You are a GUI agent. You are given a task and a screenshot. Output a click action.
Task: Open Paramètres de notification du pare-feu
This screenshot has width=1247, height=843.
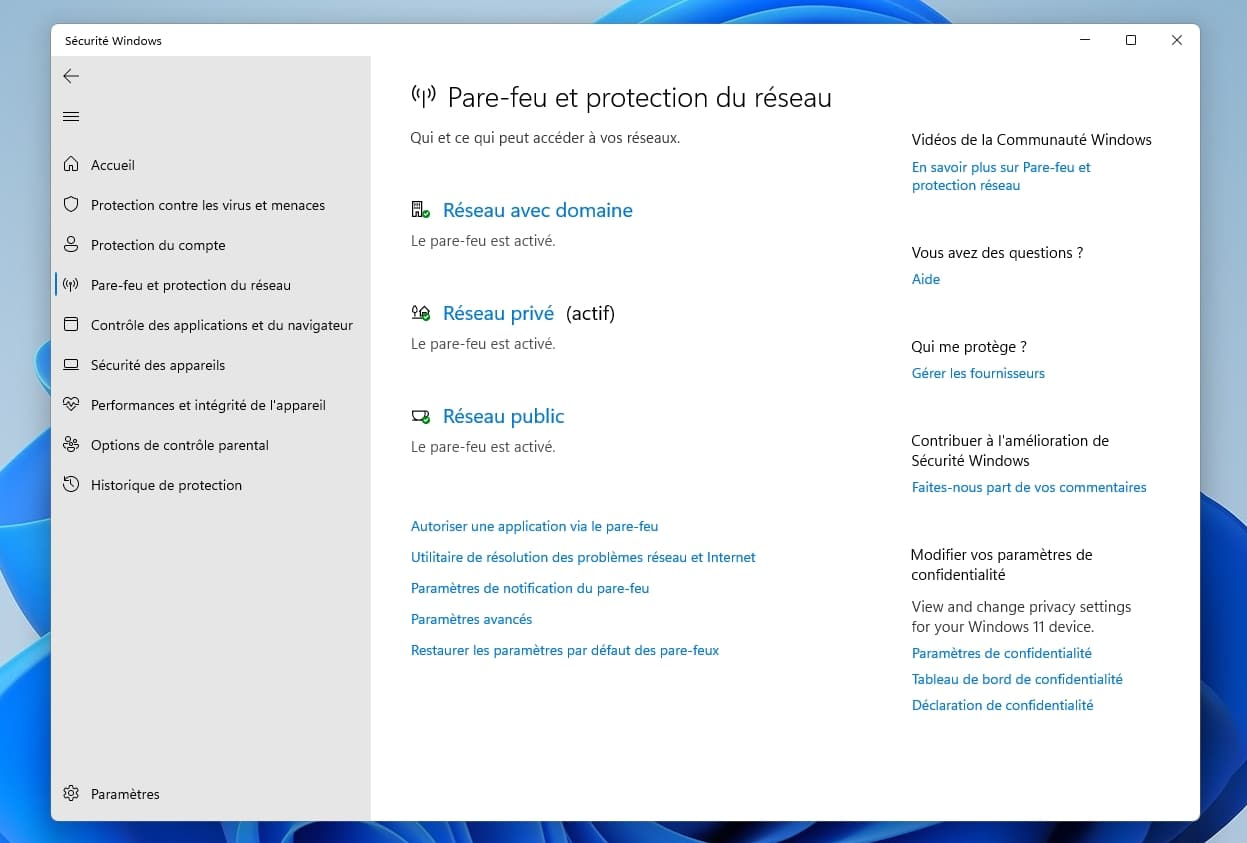click(x=530, y=588)
